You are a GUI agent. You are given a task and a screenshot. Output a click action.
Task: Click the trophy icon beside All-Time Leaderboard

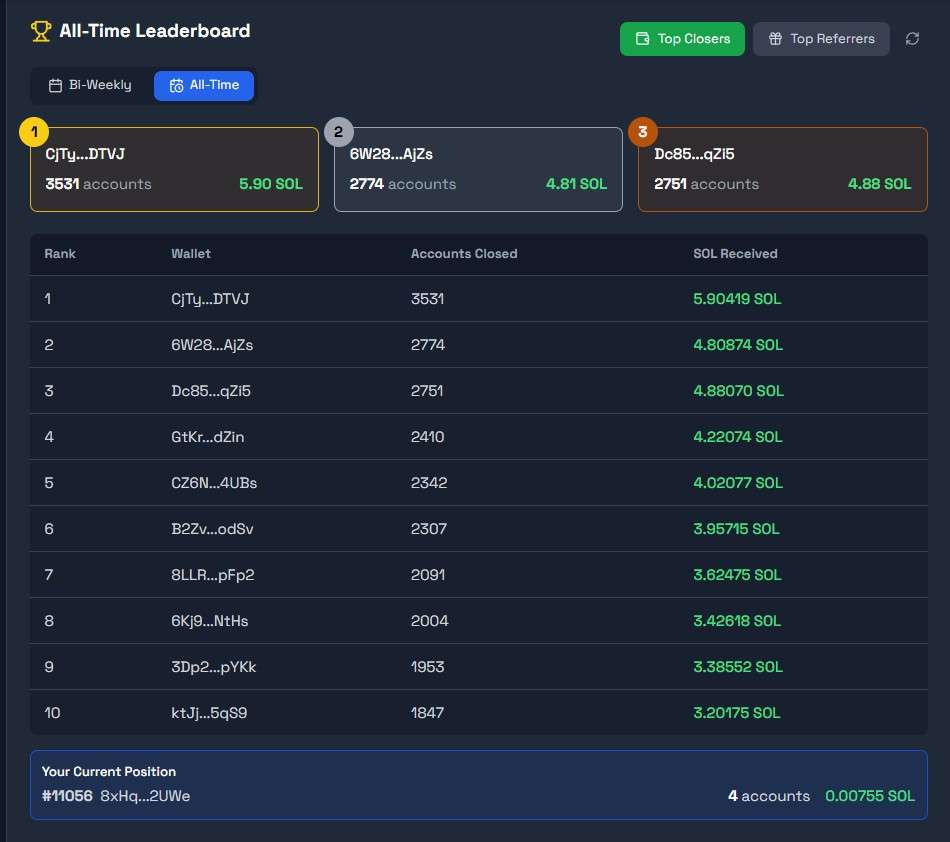click(x=41, y=31)
